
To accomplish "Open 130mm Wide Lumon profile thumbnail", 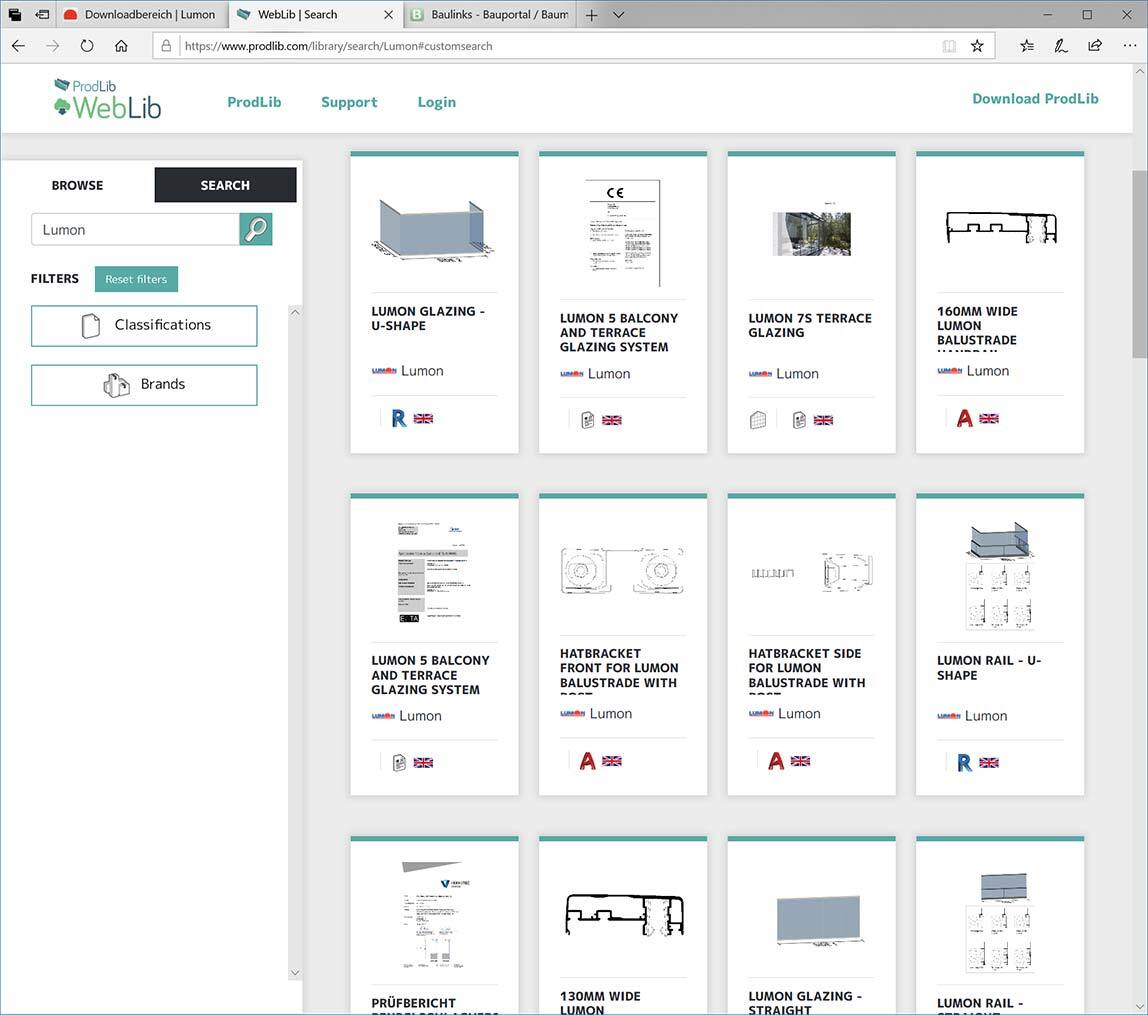I will 623,915.
